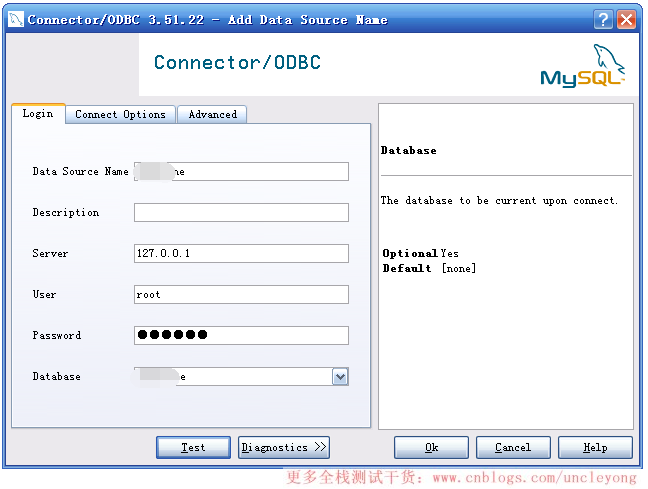Click the Description label
Screen dimensions: 648x489
(66, 212)
